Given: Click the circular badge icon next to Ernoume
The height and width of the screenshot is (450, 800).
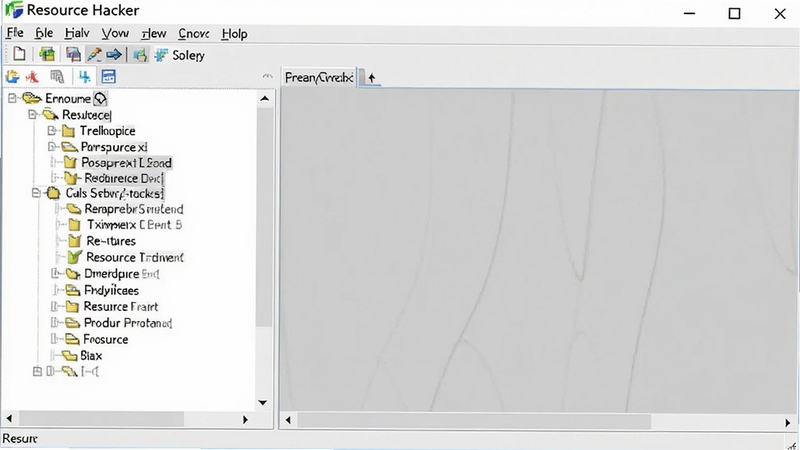Looking at the screenshot, I should pyautogui.click(x=101, y=98).
